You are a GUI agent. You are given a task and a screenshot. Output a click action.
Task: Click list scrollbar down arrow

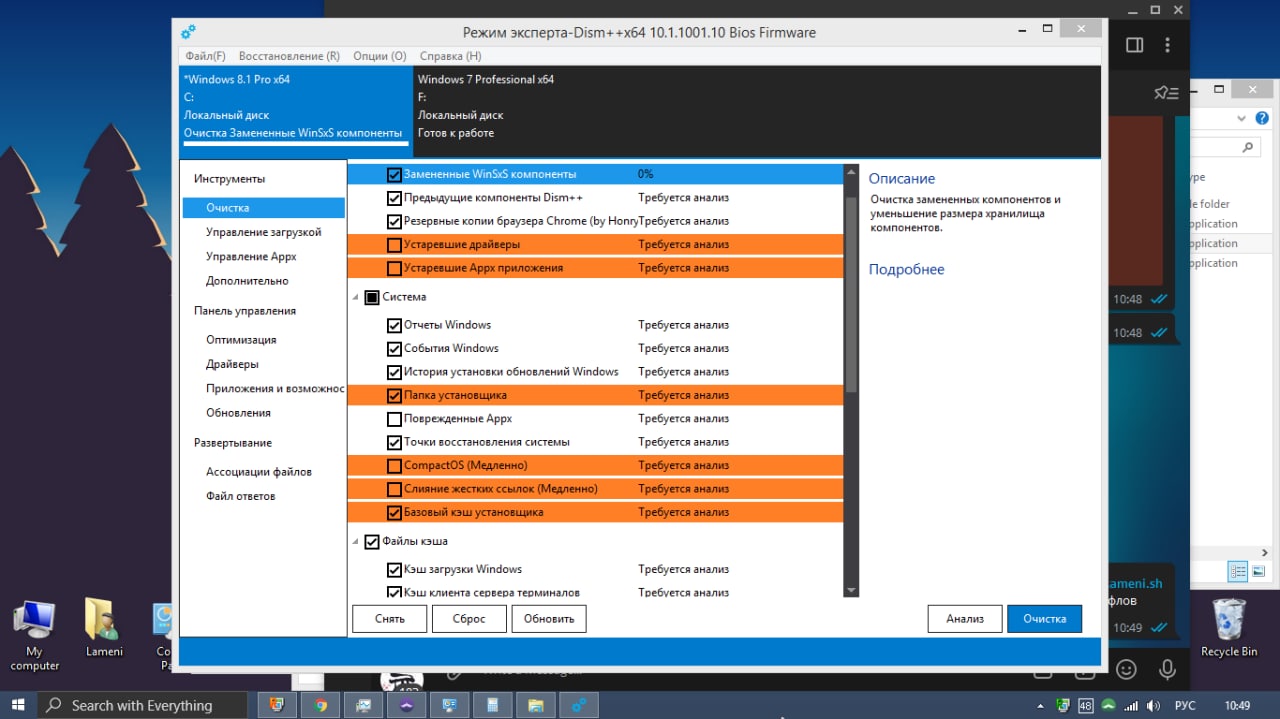[851, 591]
